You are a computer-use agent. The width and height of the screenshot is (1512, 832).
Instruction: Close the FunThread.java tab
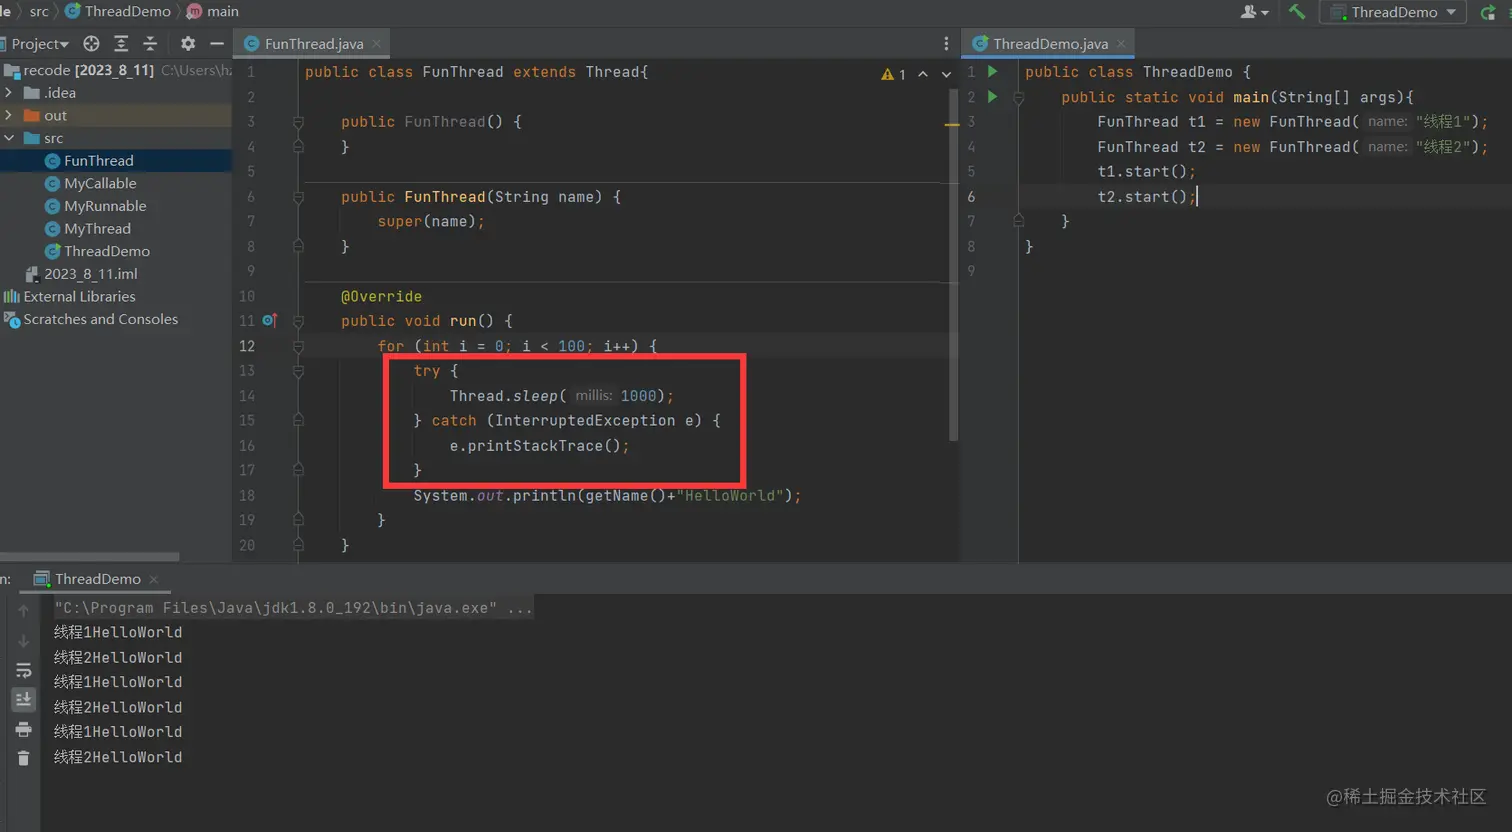pos(377,44)
